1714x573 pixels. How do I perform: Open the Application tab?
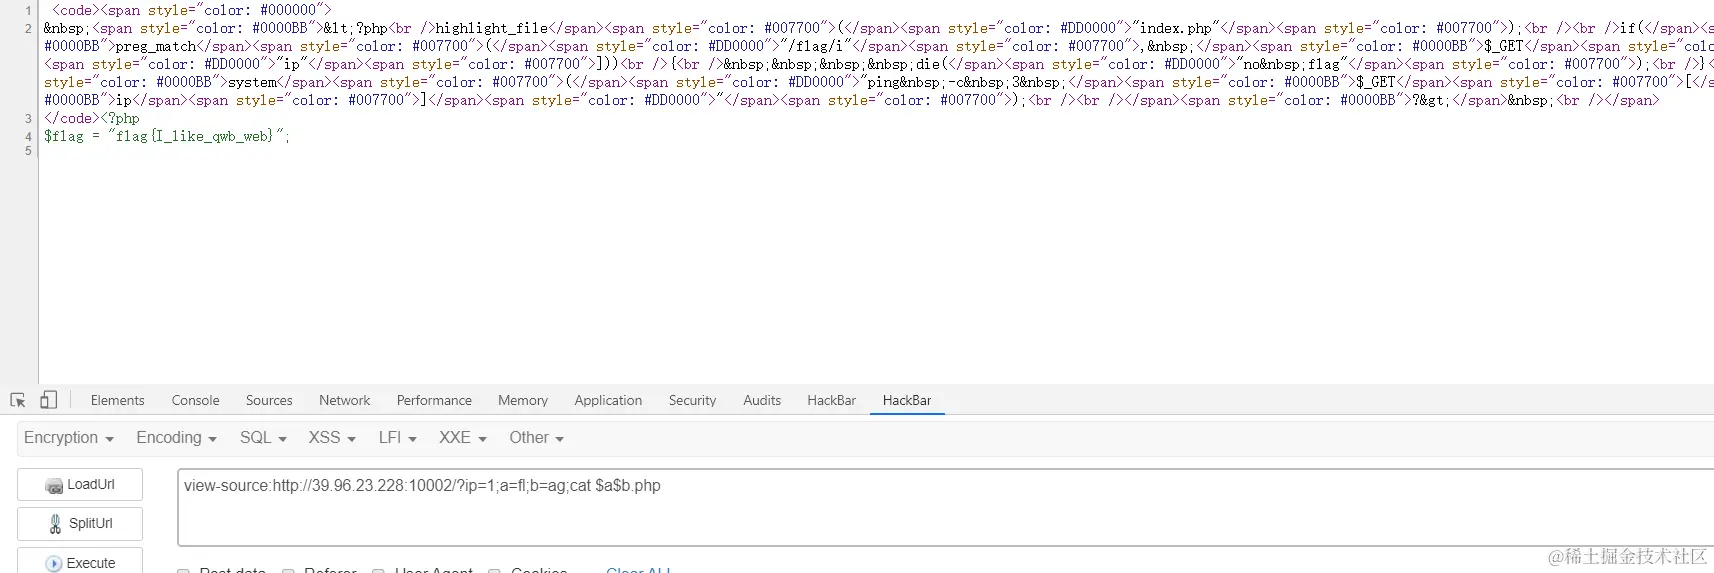point(608,400)
